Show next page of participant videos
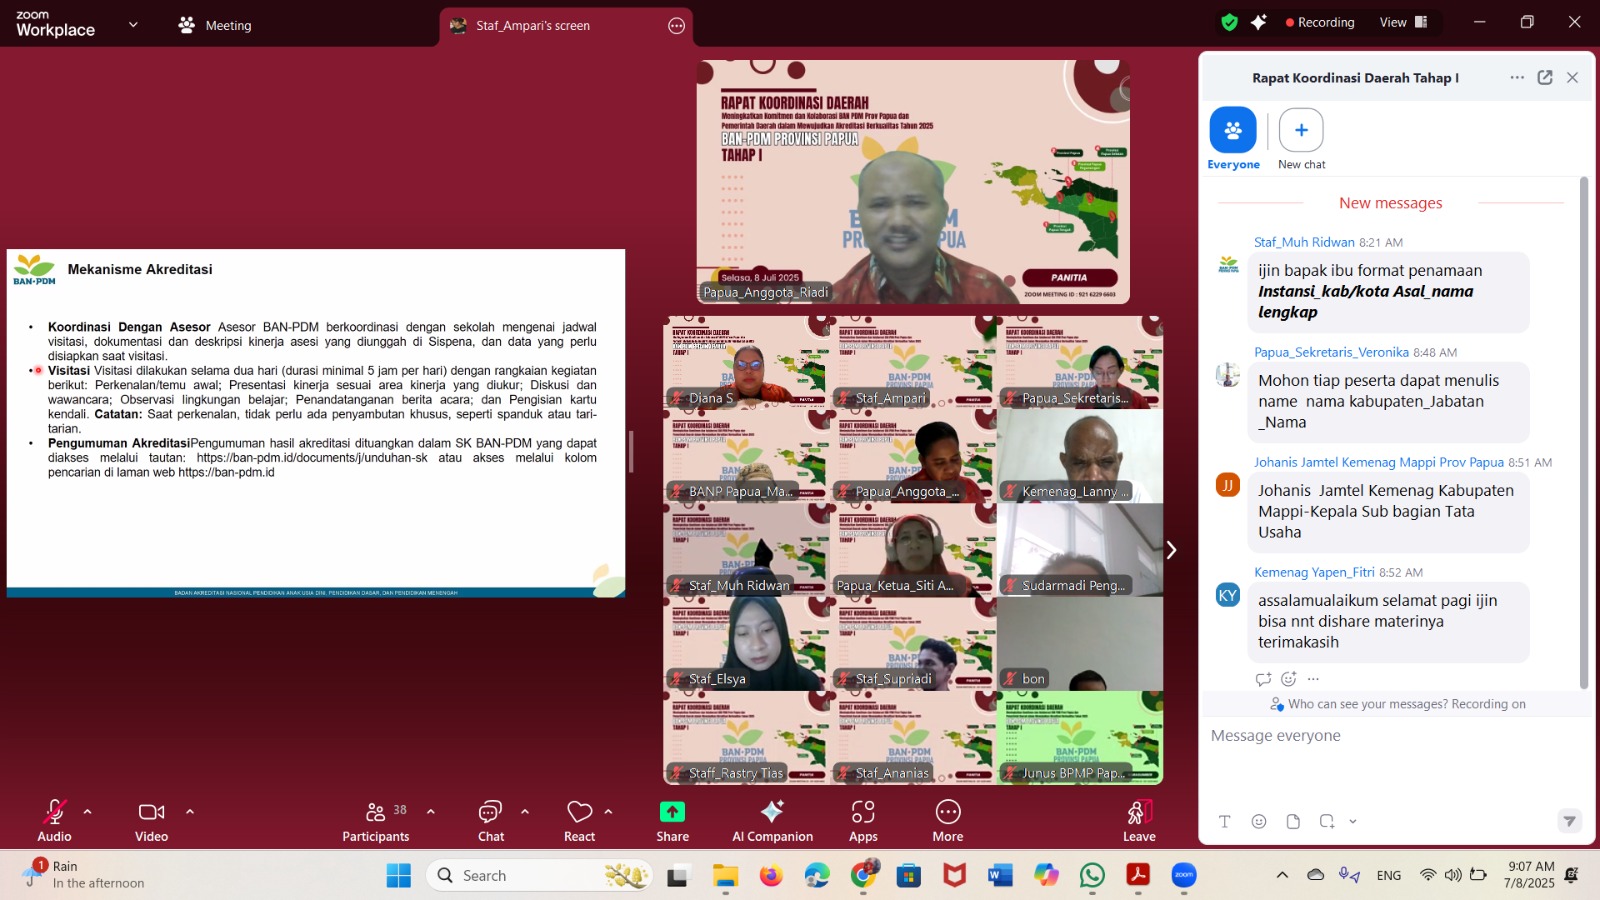The height and width of the screenshot is (900, 1600). tap(1171, 550)
